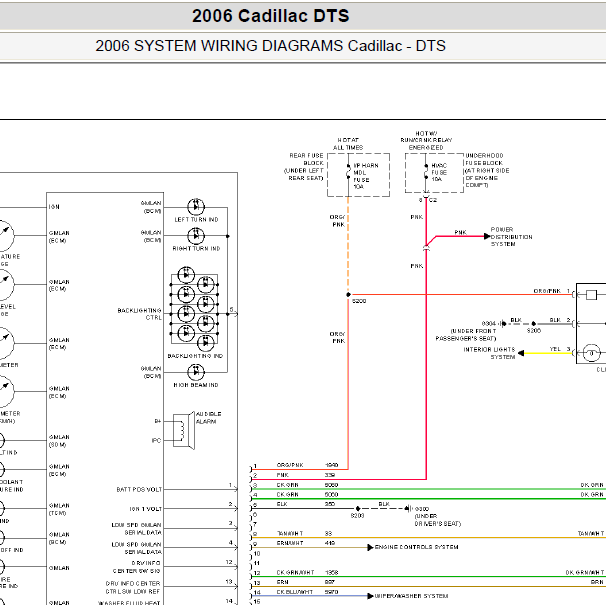Screen dimensions: 606x605
Task: Click the 'YEL' wire label near the Interior Lights arrow
Action: [x=555, y=349]
